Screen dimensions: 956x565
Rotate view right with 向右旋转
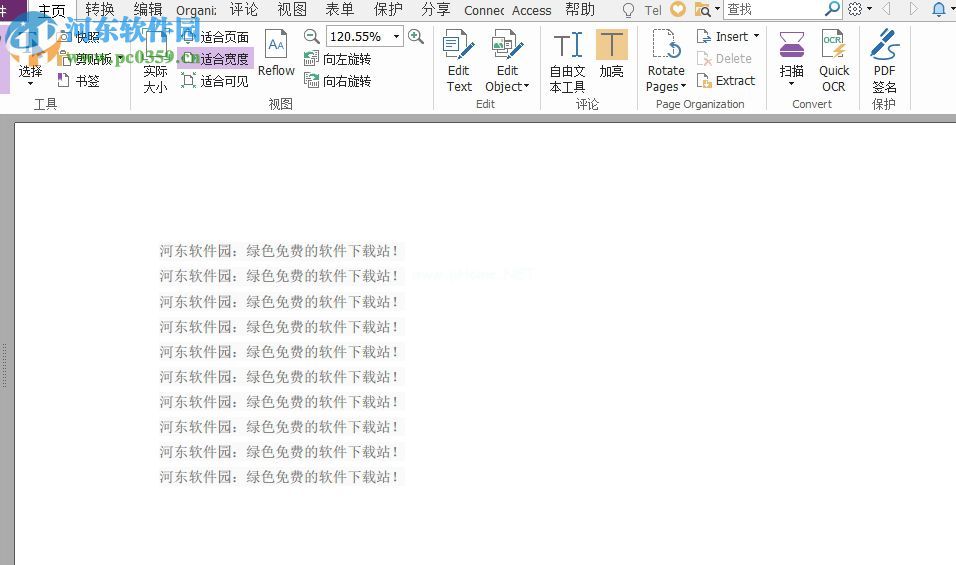click(x=337, y=80)
